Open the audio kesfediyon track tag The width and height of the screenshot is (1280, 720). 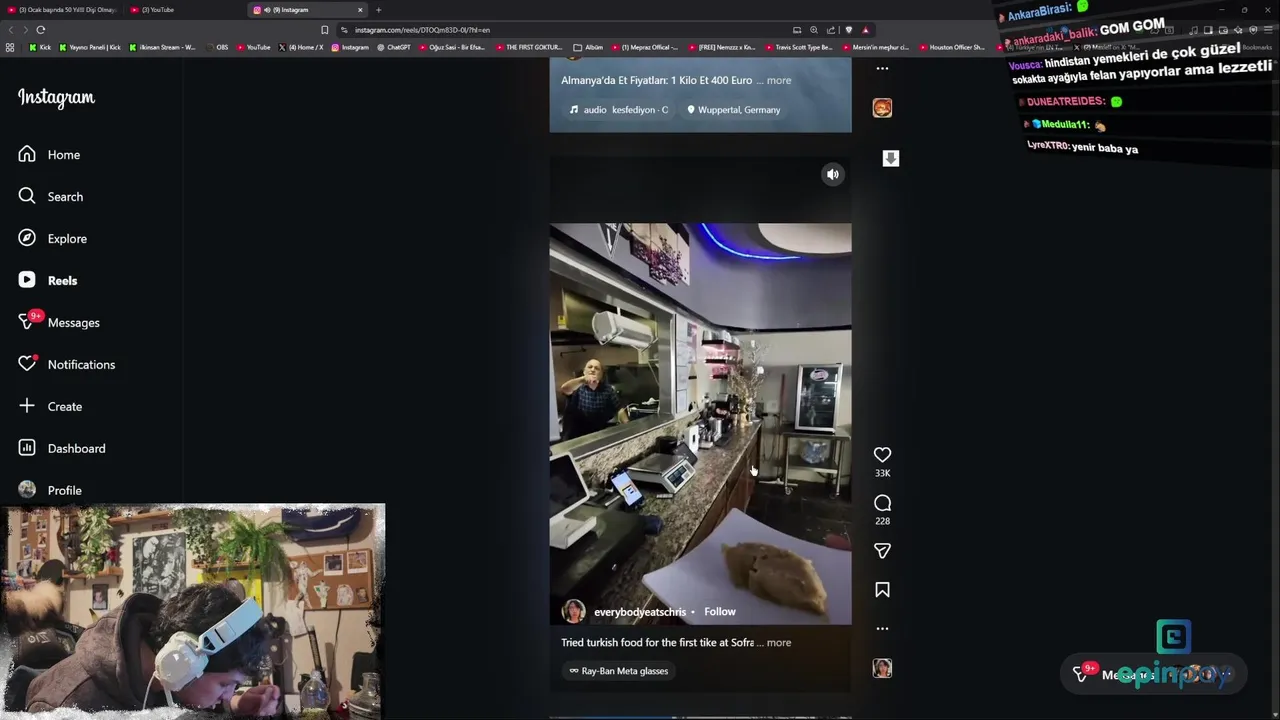pyautogui.click(x=619, y=110)
